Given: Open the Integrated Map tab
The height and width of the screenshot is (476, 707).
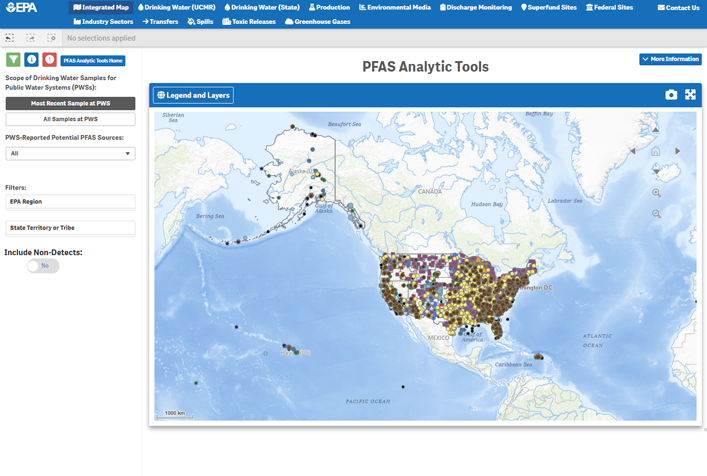Looking at the screenshot, I should point(101,7).
